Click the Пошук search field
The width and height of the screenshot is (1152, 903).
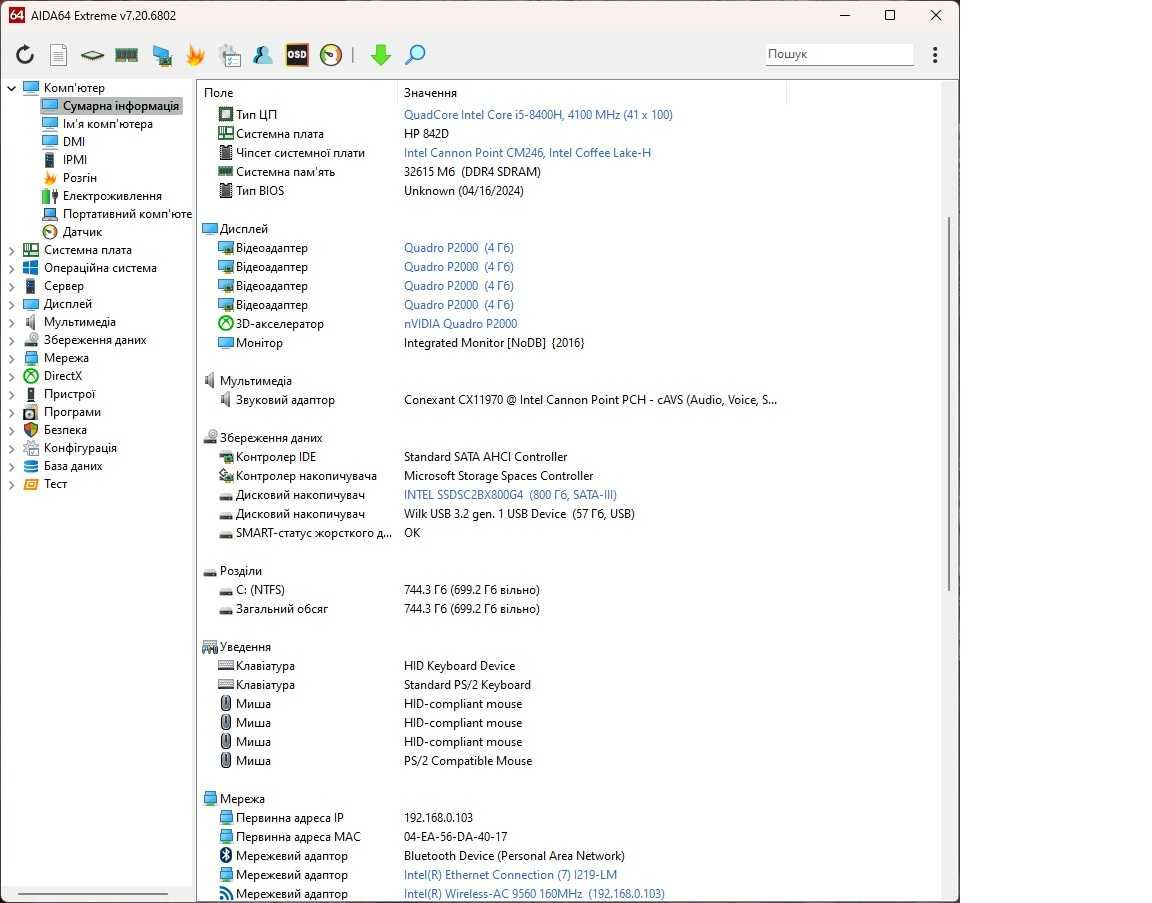point(839,54)
